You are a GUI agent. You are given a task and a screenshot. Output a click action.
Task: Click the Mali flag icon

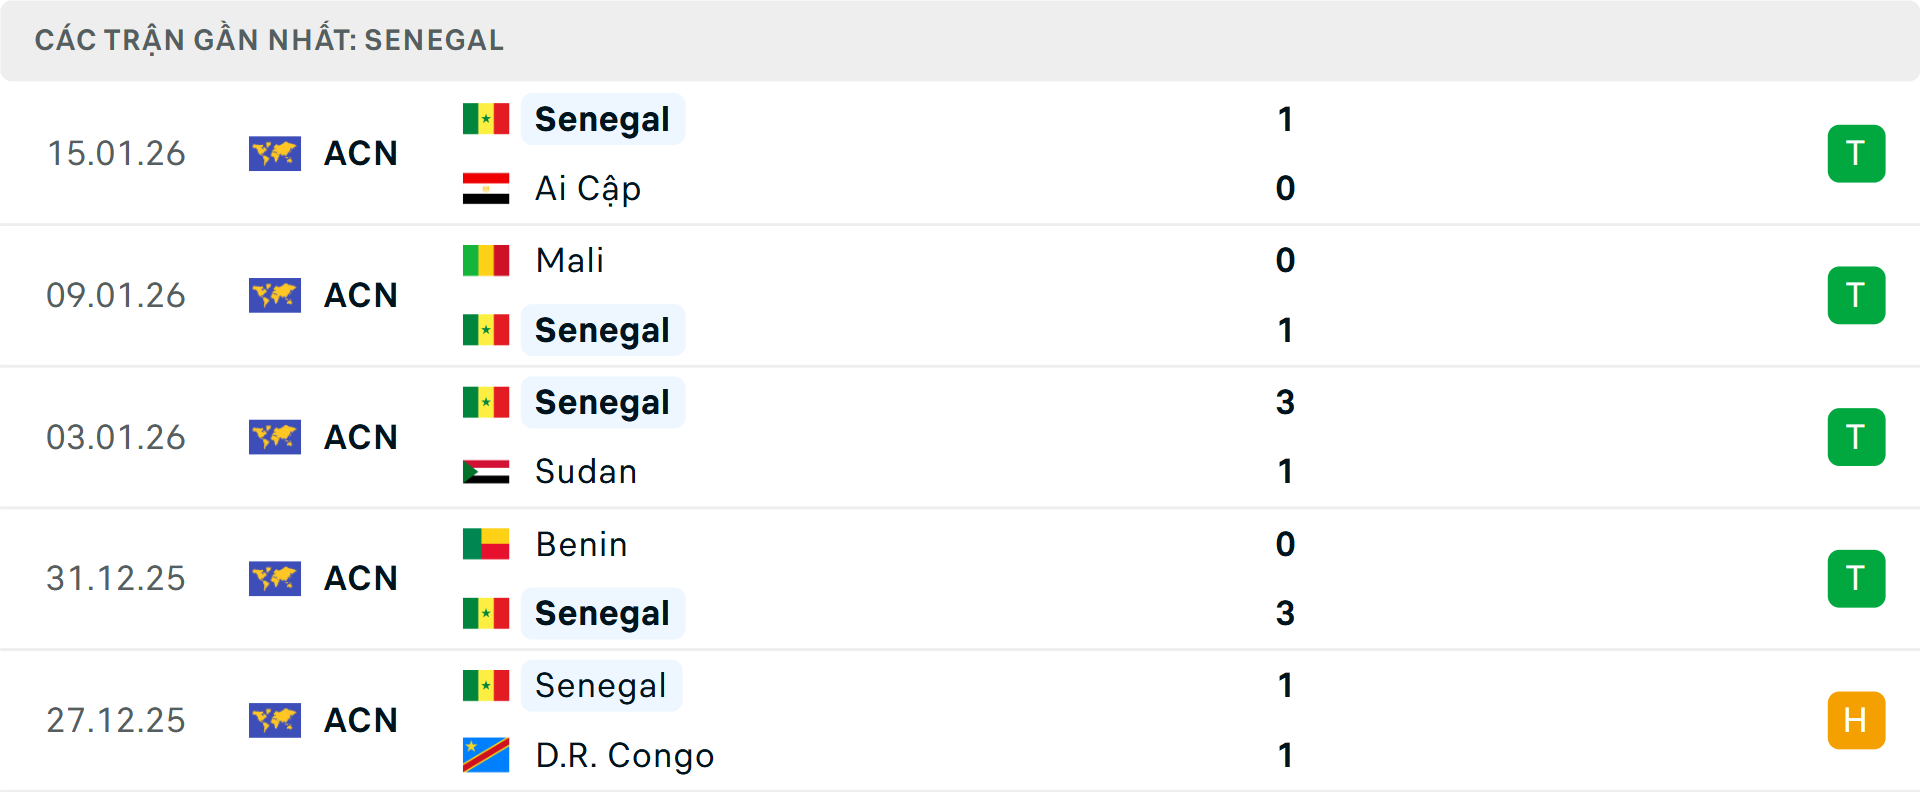[x=484, y=260]
